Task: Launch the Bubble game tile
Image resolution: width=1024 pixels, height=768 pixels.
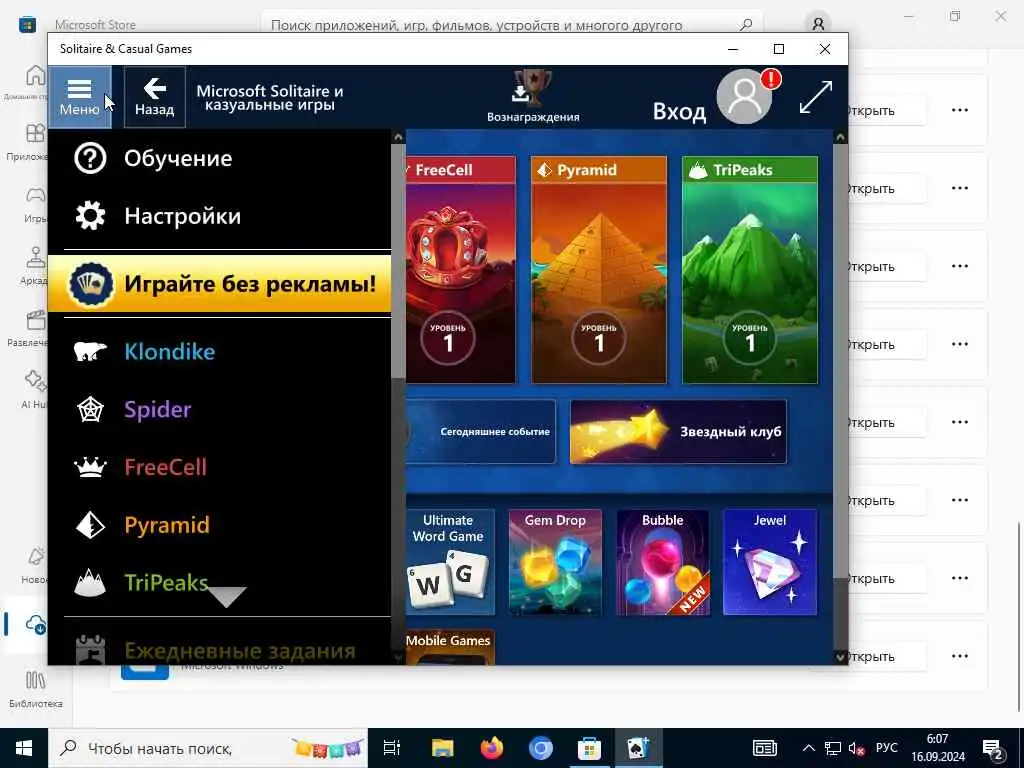Action: 662,562
